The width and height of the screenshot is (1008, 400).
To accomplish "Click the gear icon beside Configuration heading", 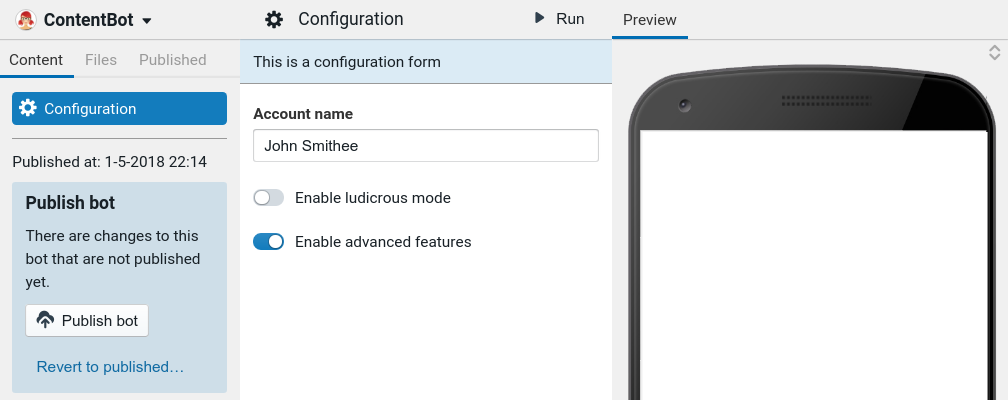I will tap(274, 19).
